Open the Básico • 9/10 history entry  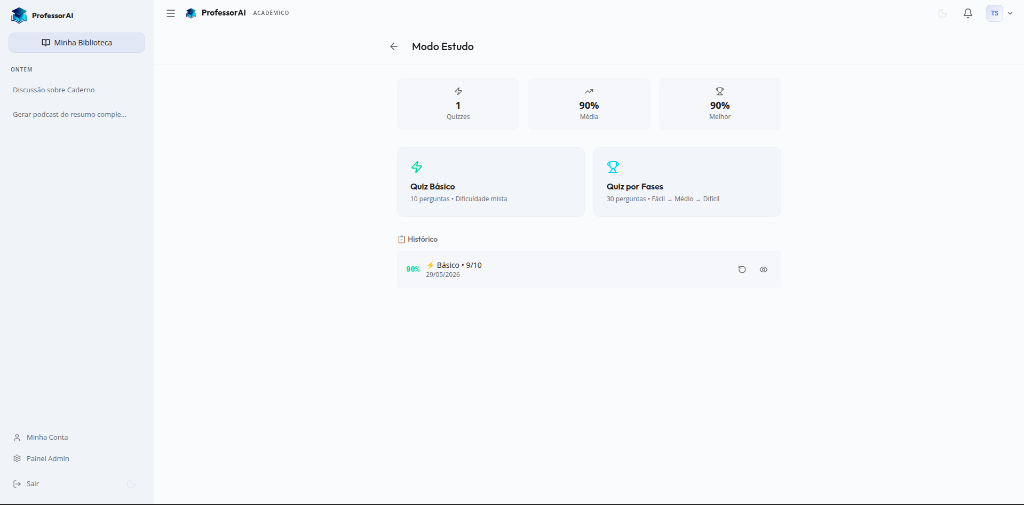[588, 269]
